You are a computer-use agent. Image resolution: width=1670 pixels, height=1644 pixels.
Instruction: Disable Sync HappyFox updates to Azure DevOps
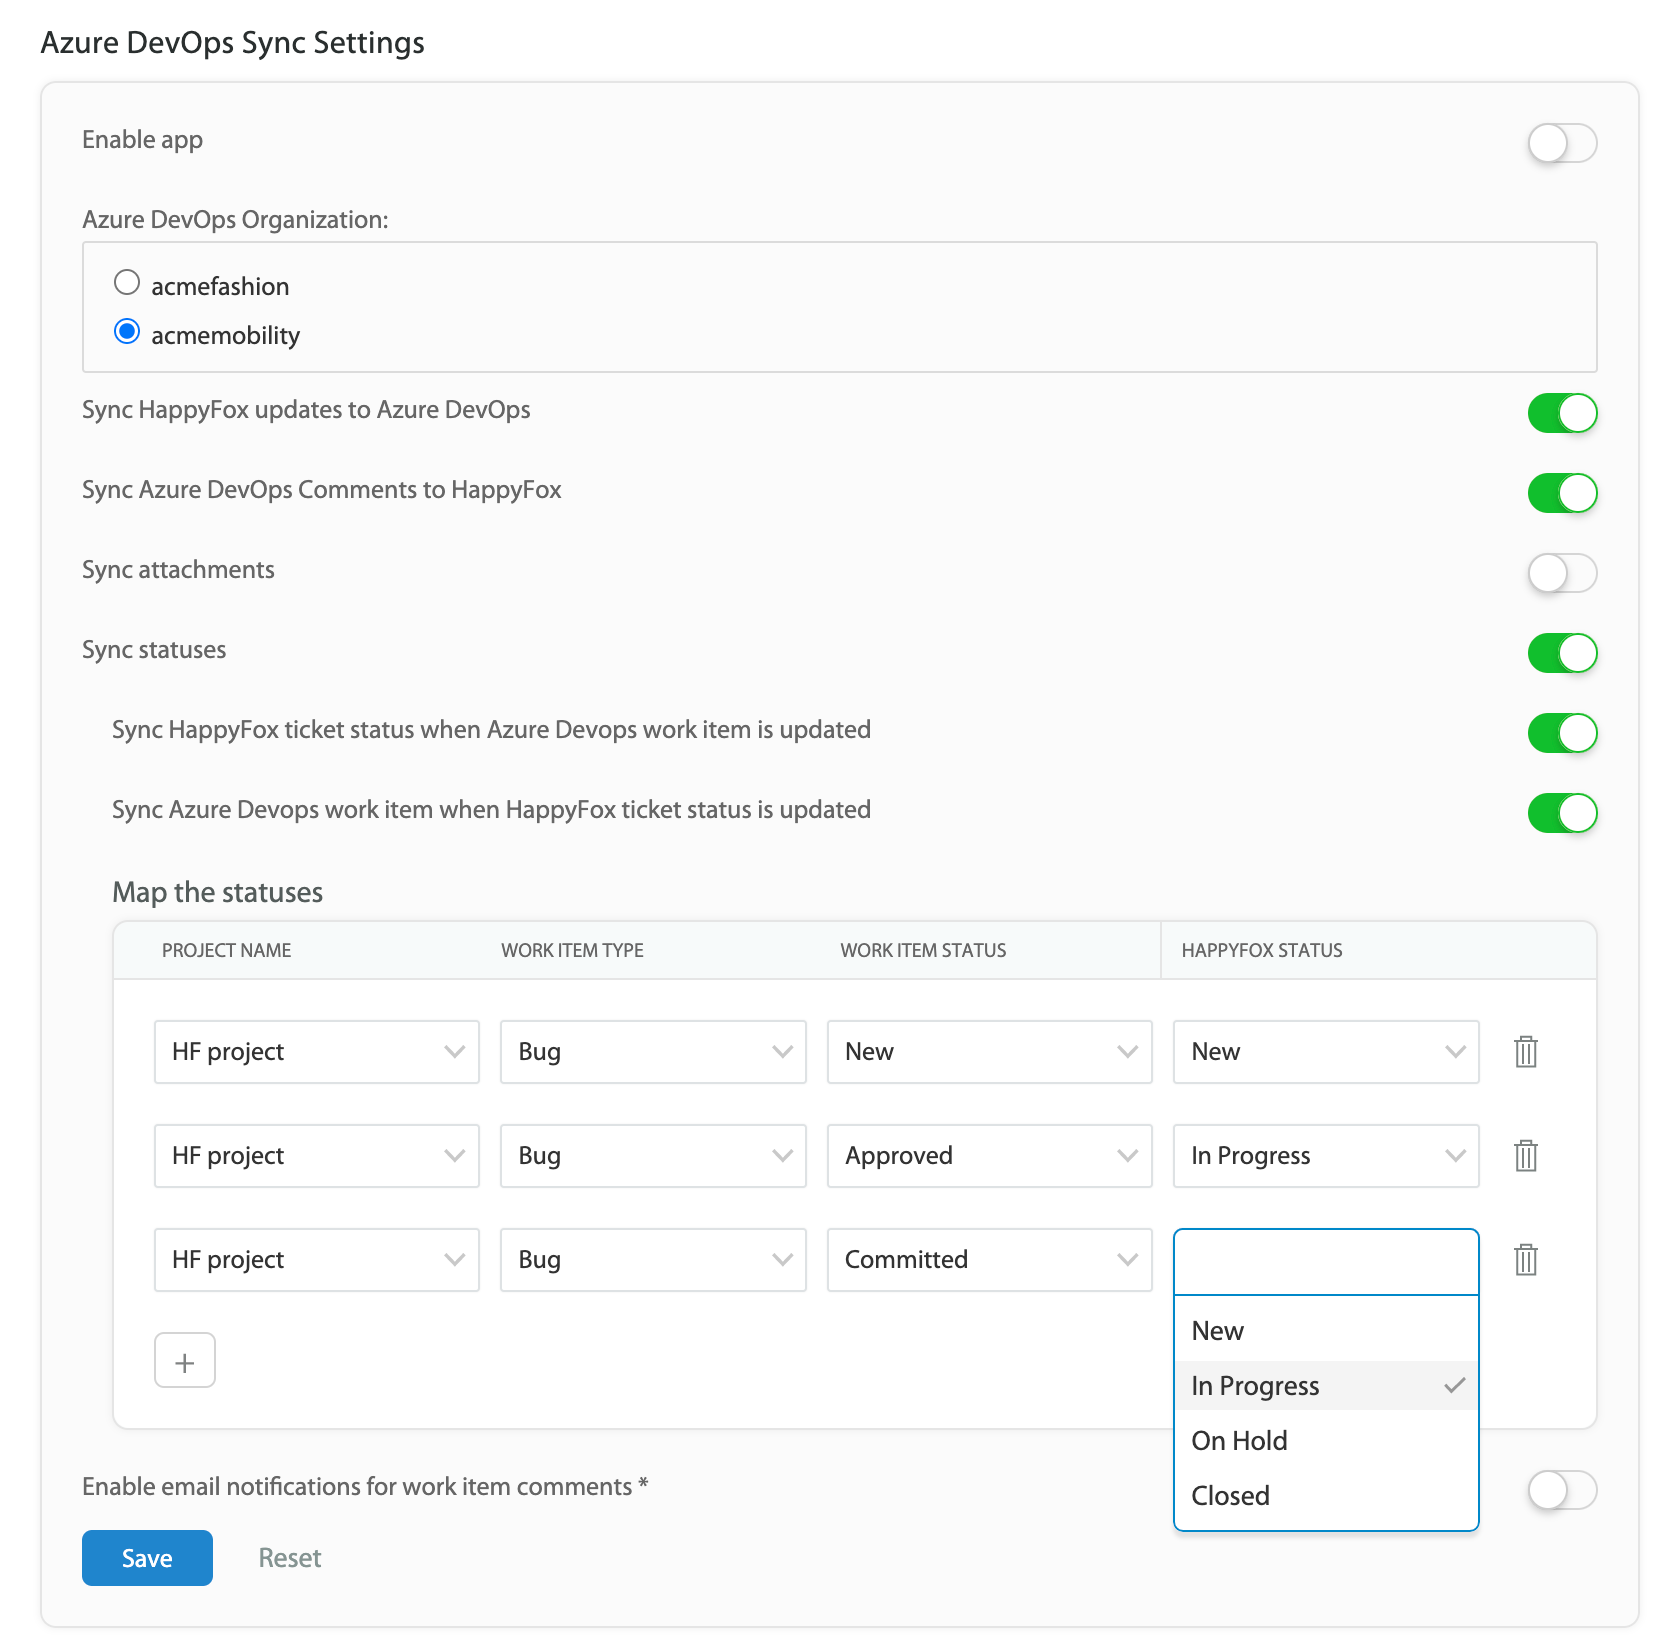pos(1562,413)
